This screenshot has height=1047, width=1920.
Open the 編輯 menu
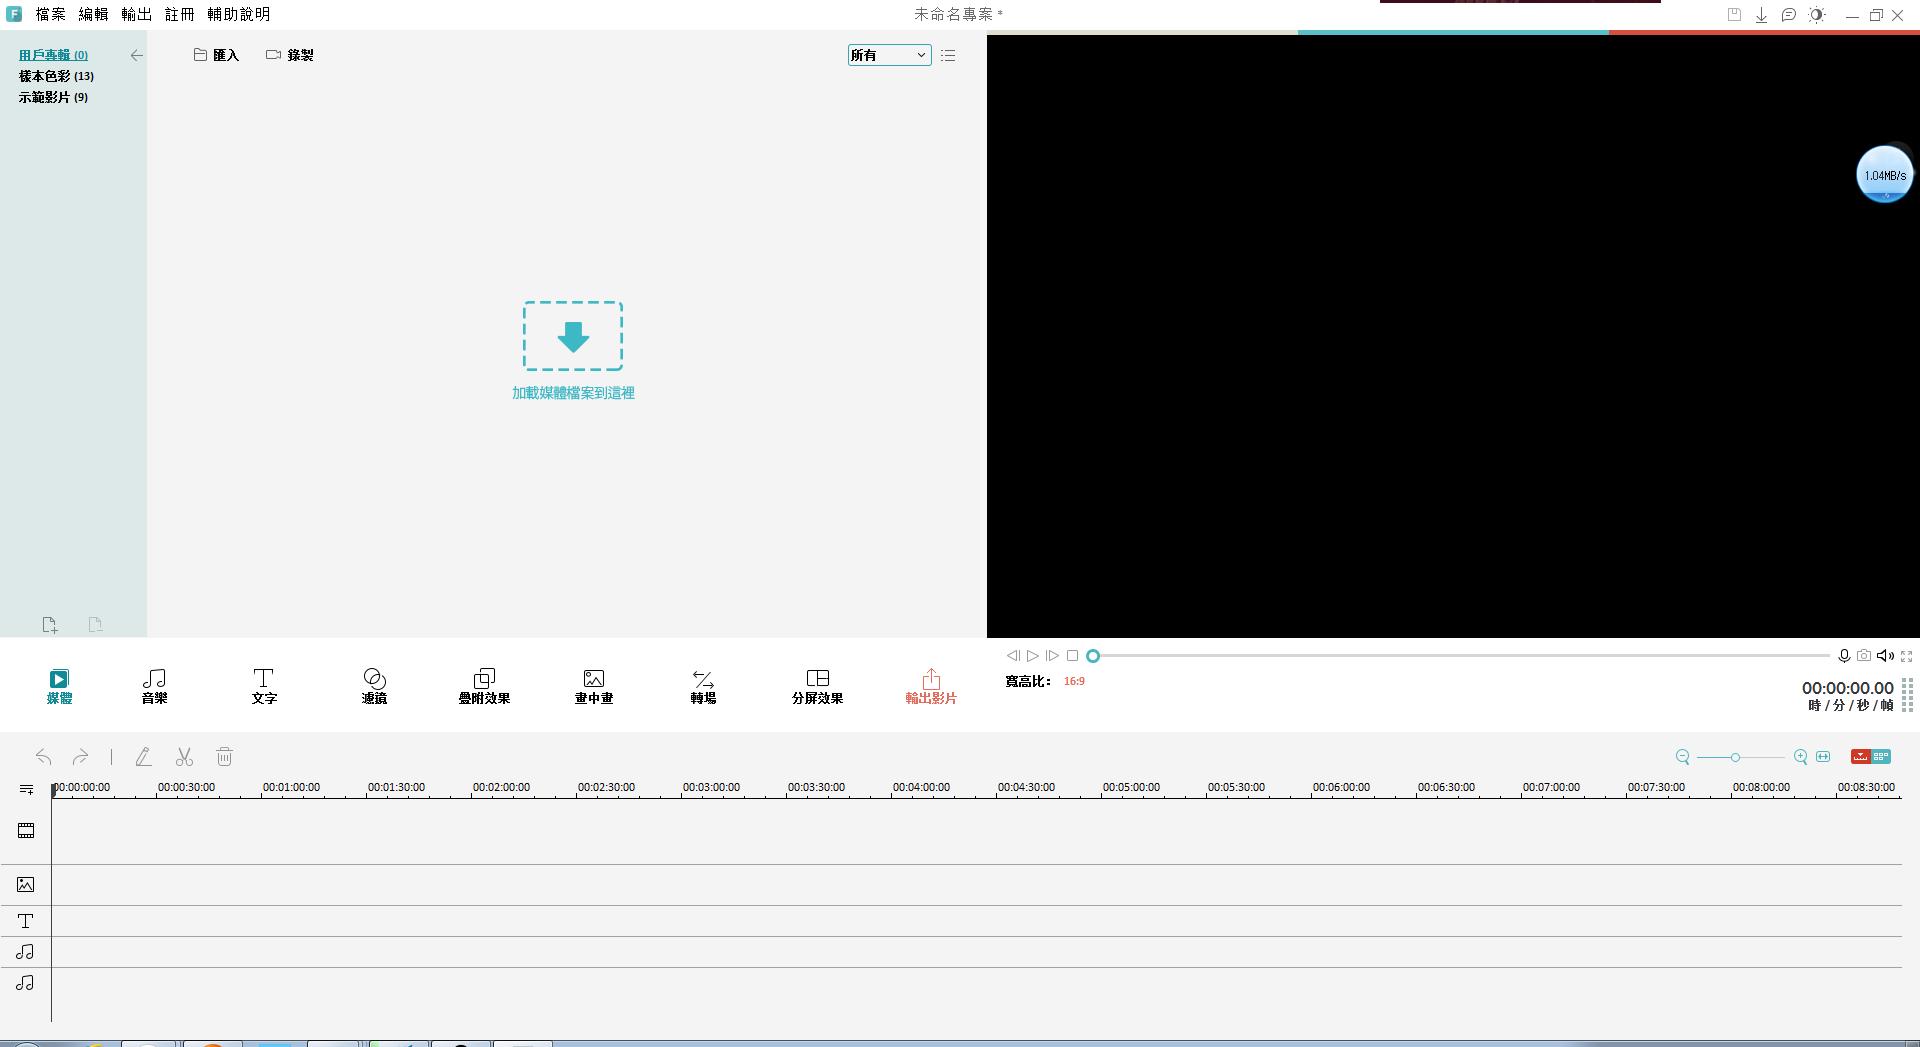click(x=93, y=14)
